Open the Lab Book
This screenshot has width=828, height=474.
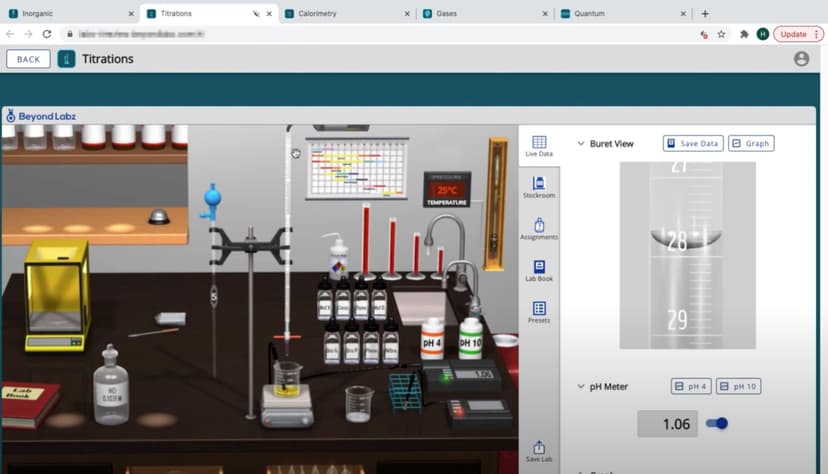tap(539, 270)
